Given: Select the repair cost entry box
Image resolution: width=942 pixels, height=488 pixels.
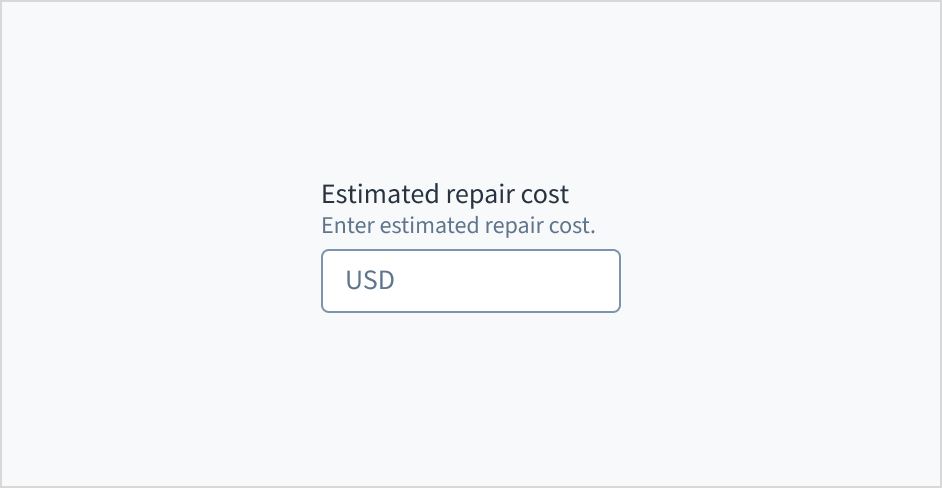Looking at the screenshot, I should coord(470,281).
